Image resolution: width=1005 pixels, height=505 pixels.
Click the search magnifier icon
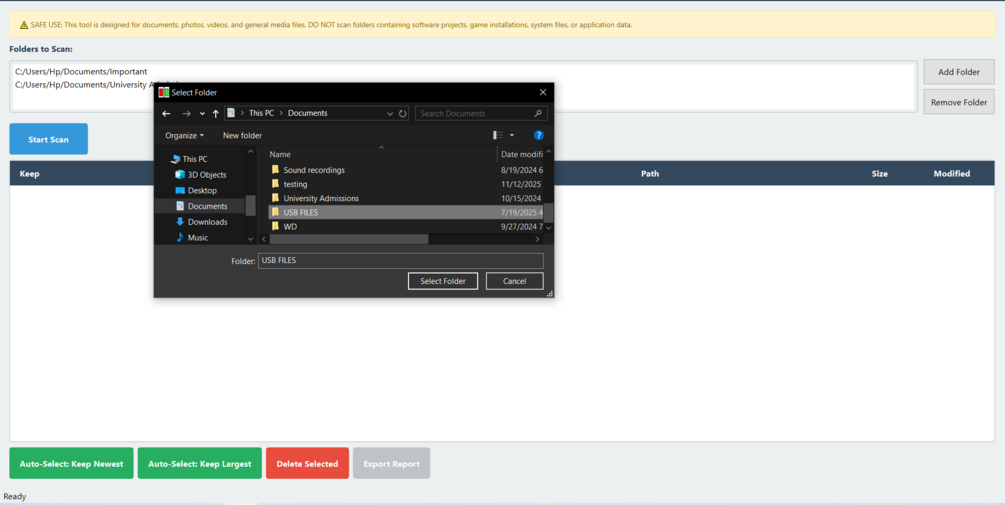[538, 113]
